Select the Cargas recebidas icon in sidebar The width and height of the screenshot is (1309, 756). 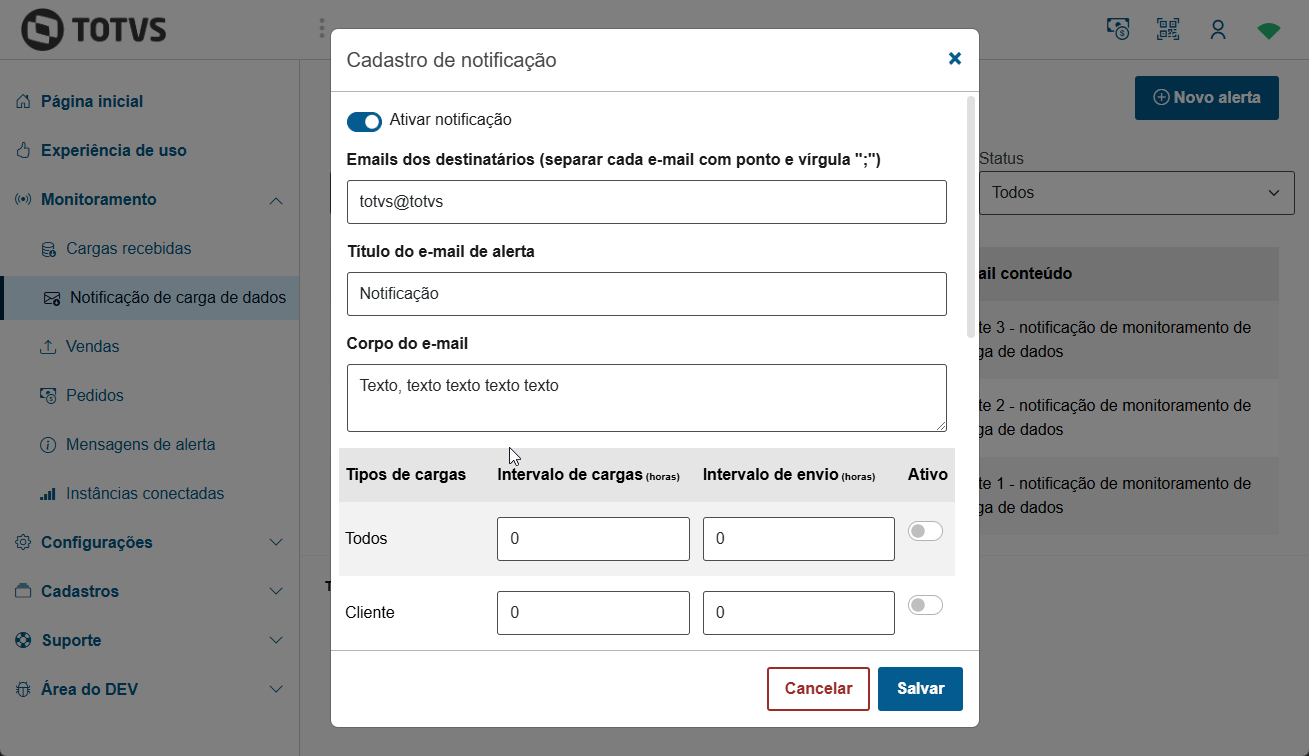pos(50,248)
